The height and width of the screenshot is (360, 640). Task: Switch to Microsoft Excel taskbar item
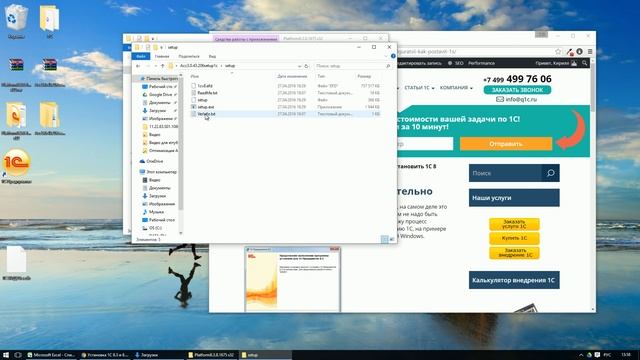click(x=51, y=355)
